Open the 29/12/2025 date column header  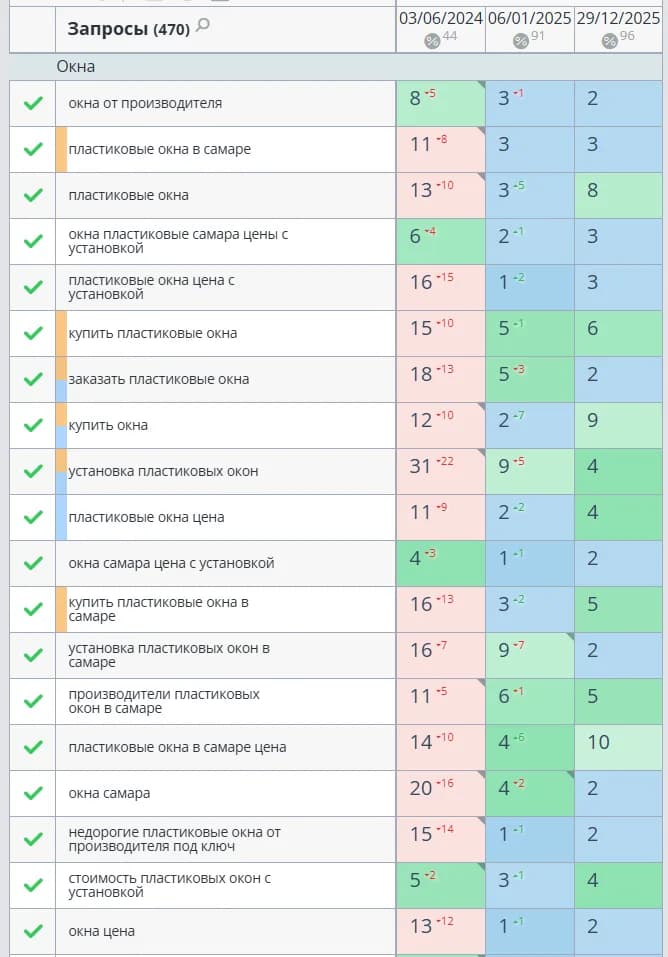pyautogui.click(x=619, y=18)
